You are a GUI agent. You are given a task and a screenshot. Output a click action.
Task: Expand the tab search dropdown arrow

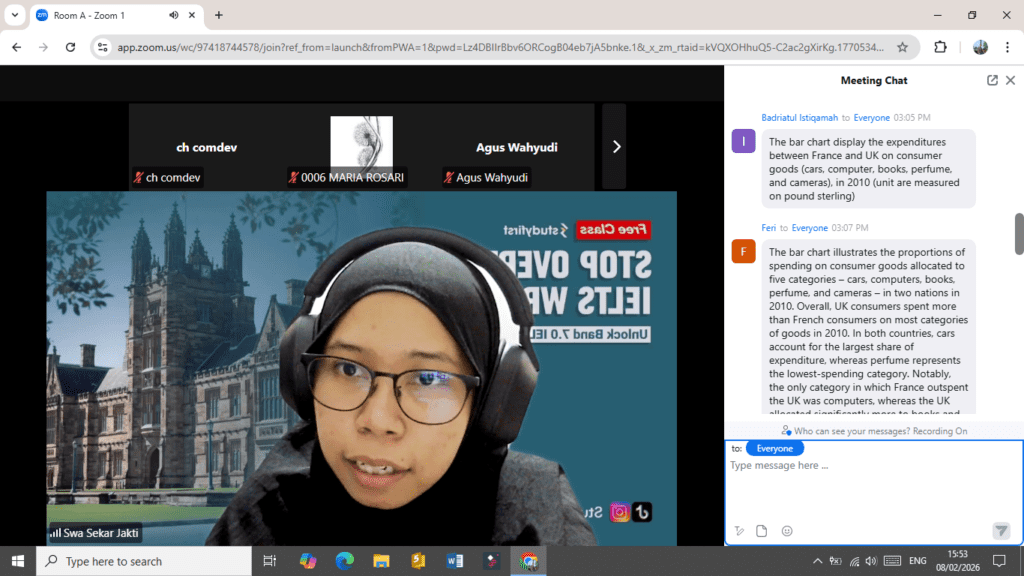pos(14,15)
